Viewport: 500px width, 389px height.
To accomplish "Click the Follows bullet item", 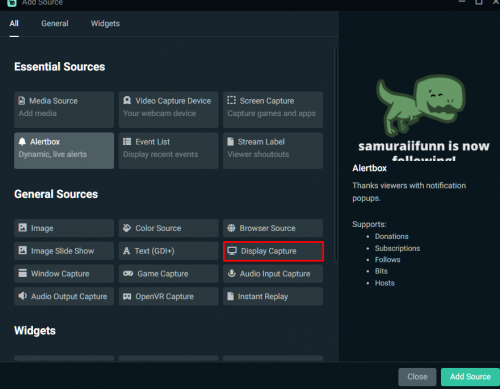I will [388, 260].
